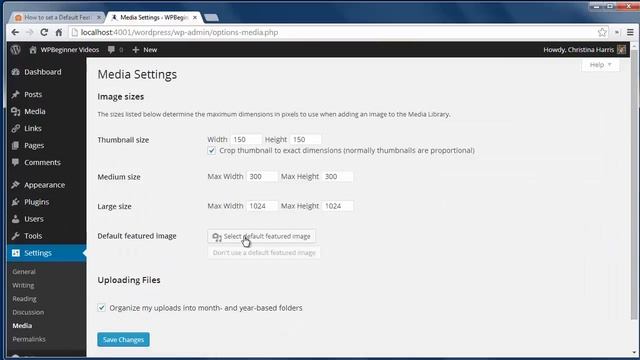Expand the Help tab
The image size is (640, 360).
(x=600, y=65)
